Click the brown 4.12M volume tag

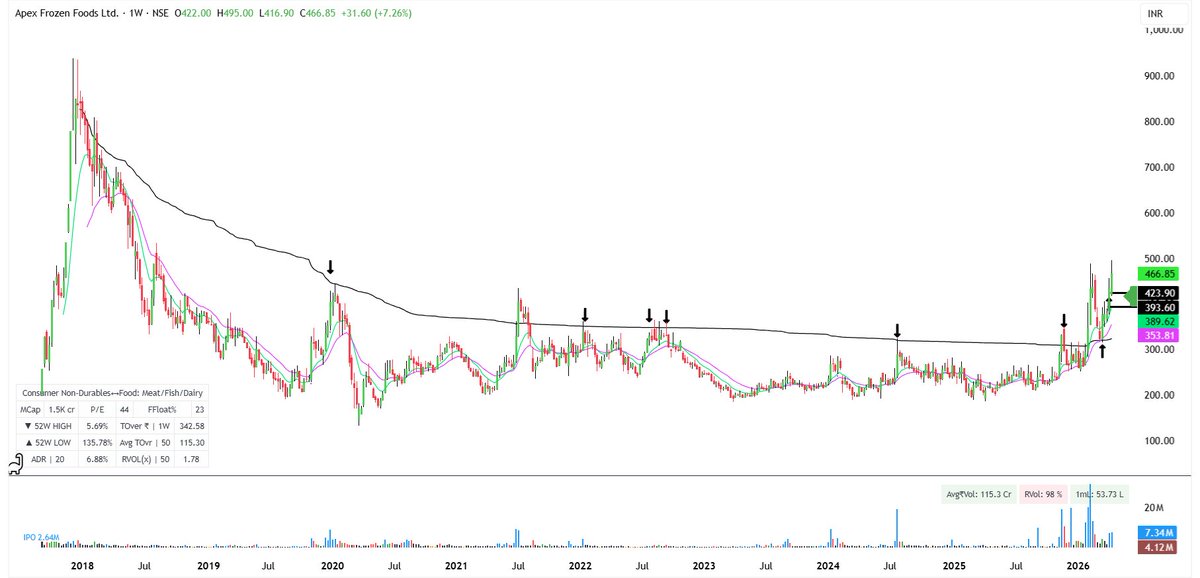(x=1159, y=547)
